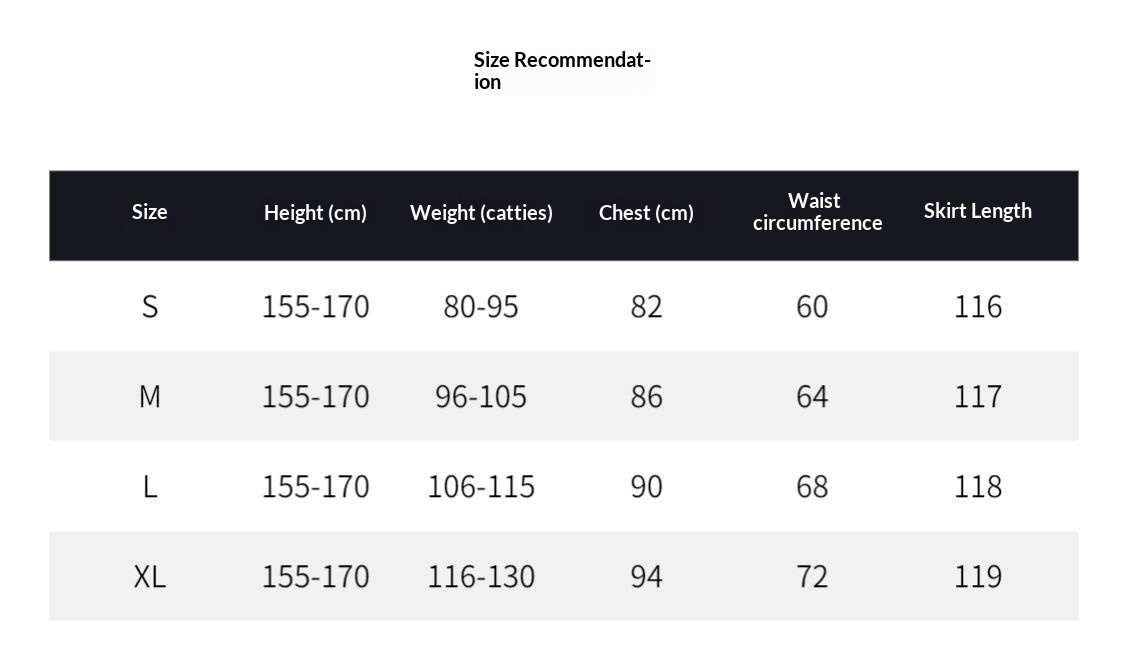Select the Chest (cm) header
1125x667 pixels.
[646, 213]
